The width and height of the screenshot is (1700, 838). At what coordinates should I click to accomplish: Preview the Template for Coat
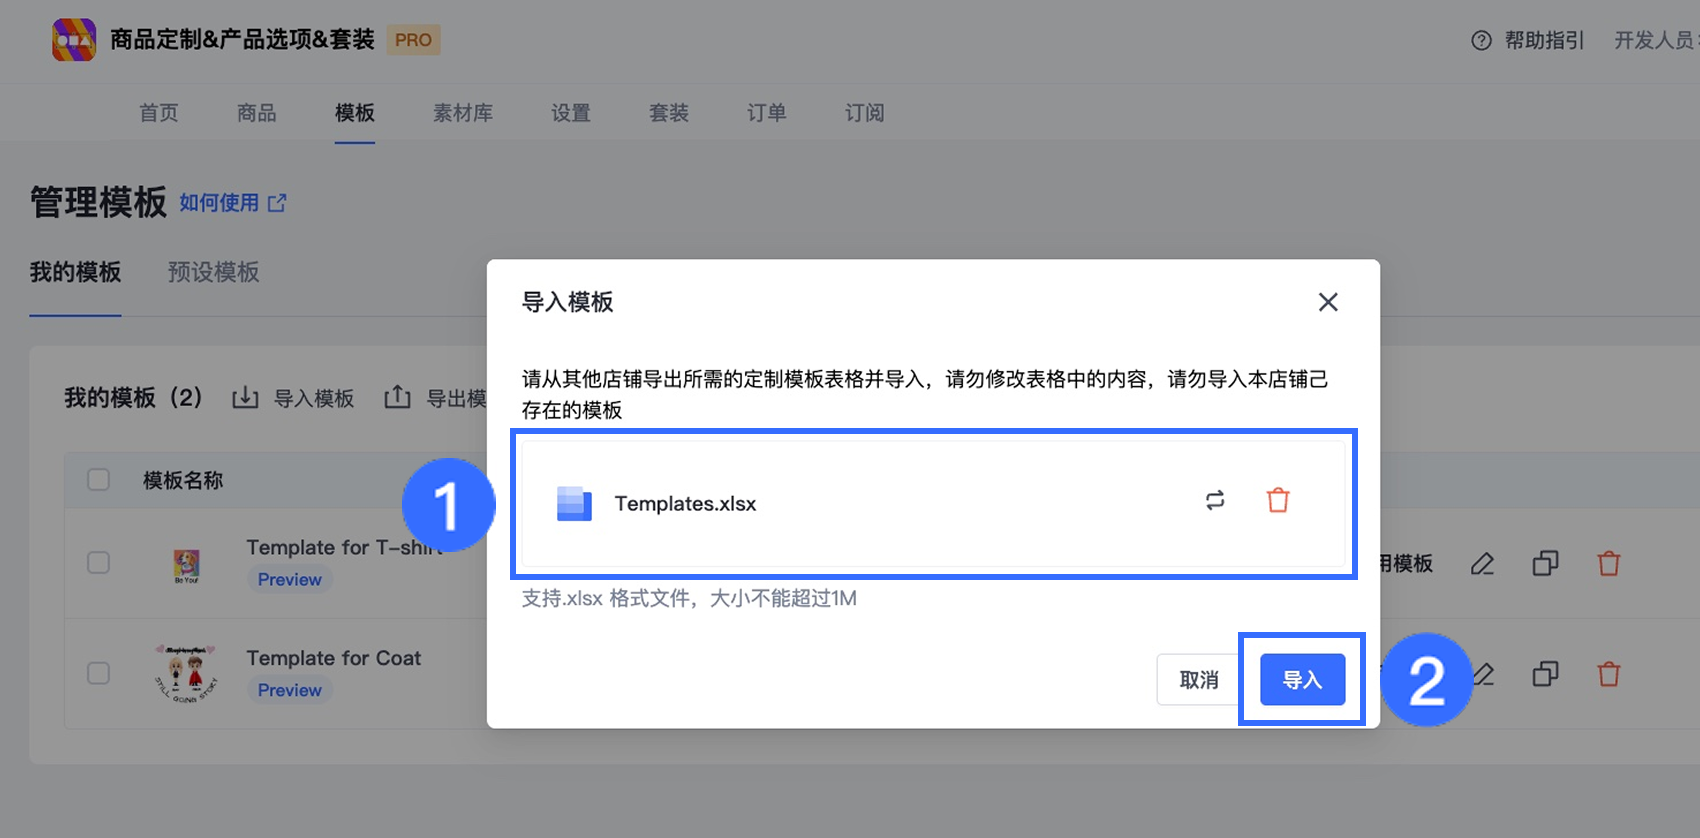point(290,690)
